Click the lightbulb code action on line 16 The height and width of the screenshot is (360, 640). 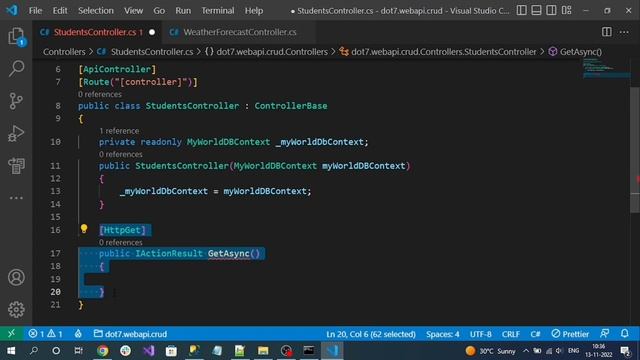pyautogui.click(x=84, y=229)
